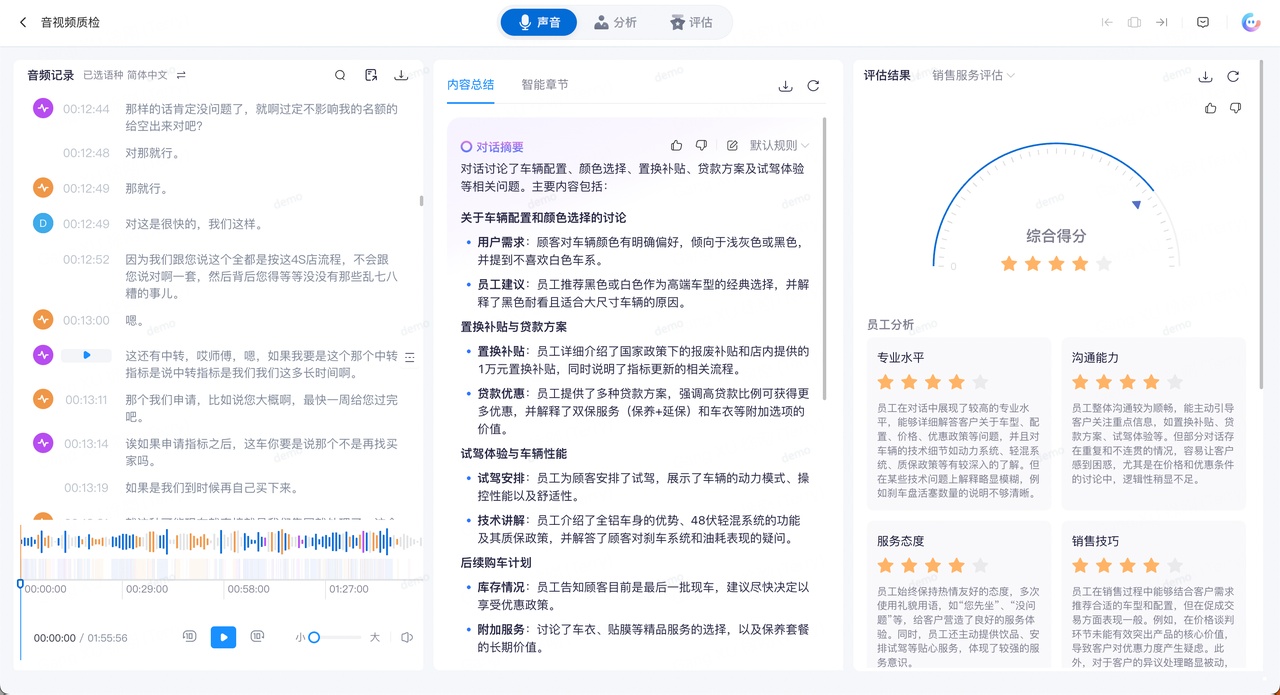Like the 对话摘要 summary with thumbs up
The image size is (1280, 695).
pyautogui.click(x=677, y=146)
